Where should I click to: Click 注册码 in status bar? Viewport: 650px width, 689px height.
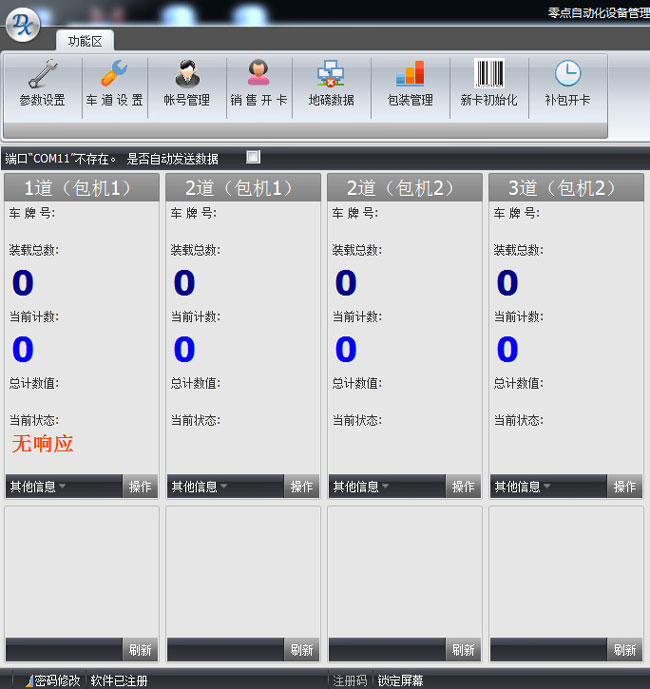click(350, 681)
